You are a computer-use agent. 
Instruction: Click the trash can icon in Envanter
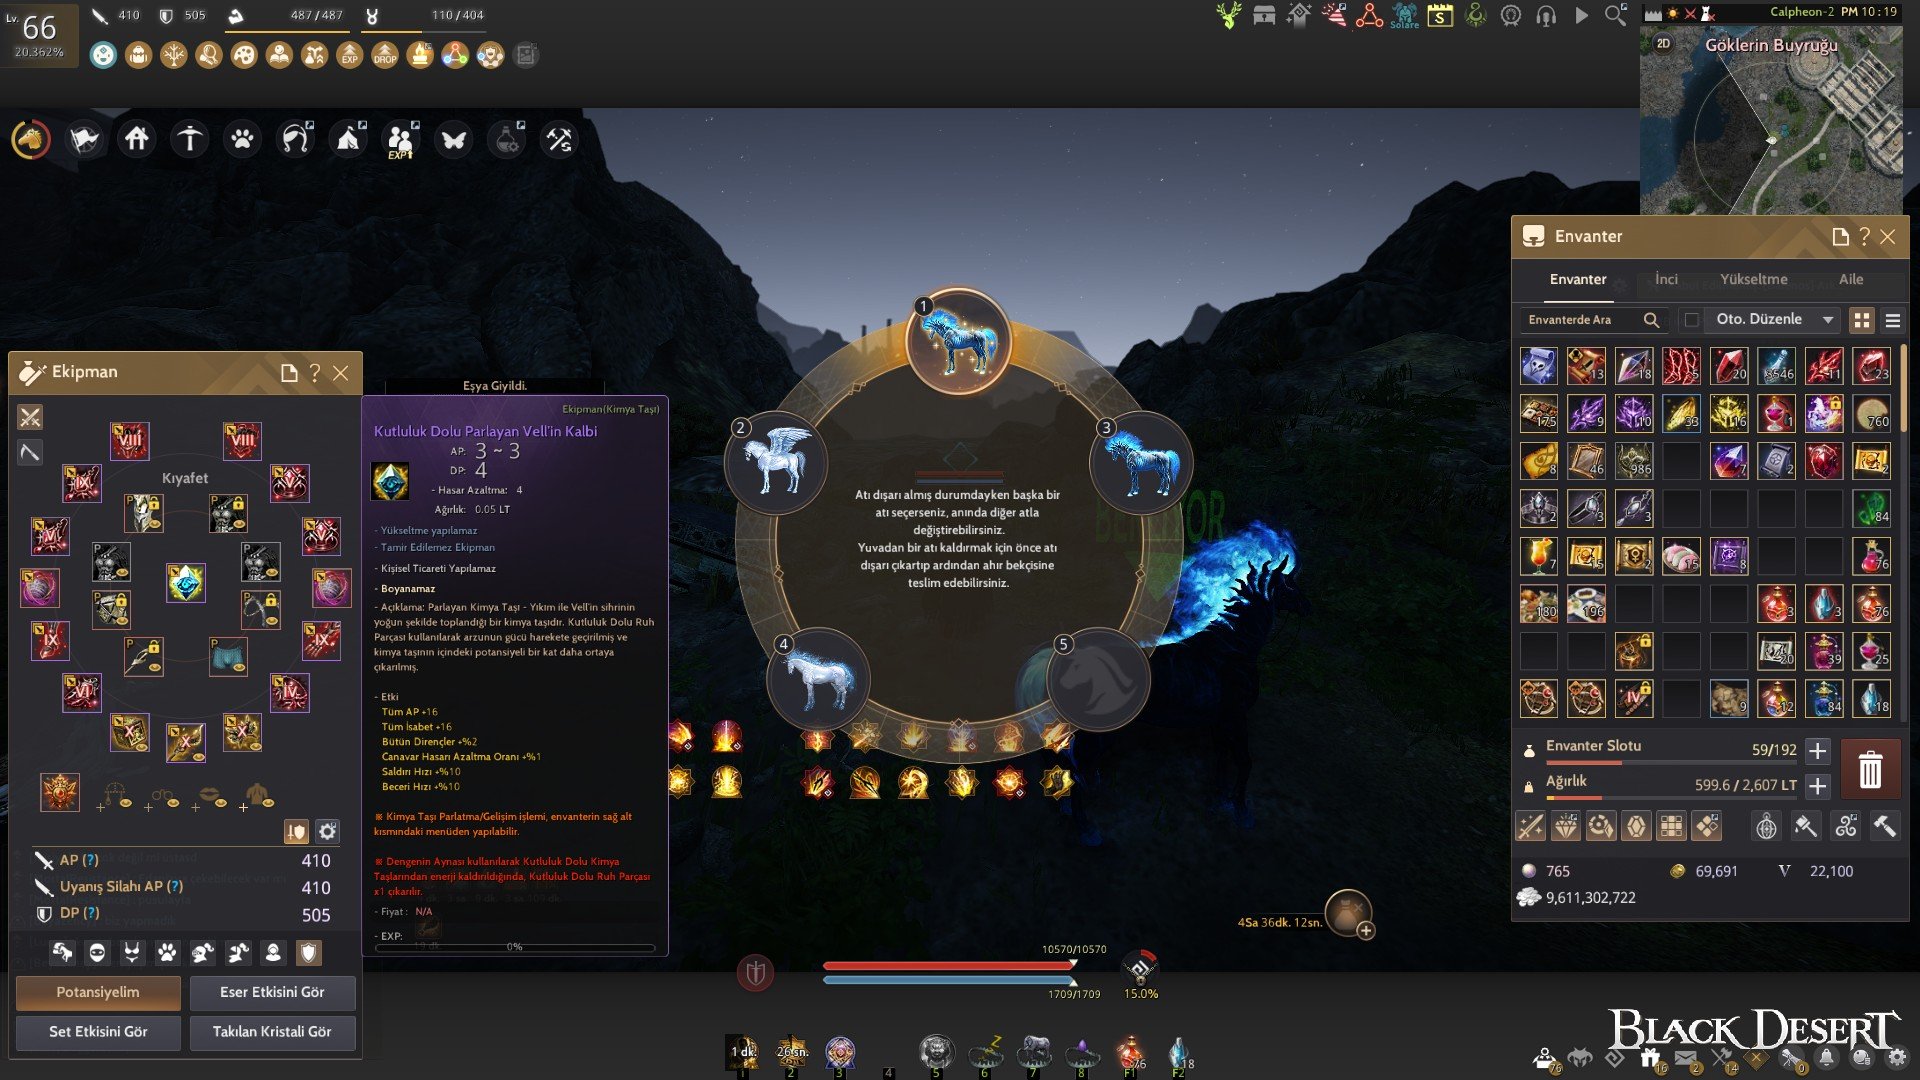click(1870, 770)
